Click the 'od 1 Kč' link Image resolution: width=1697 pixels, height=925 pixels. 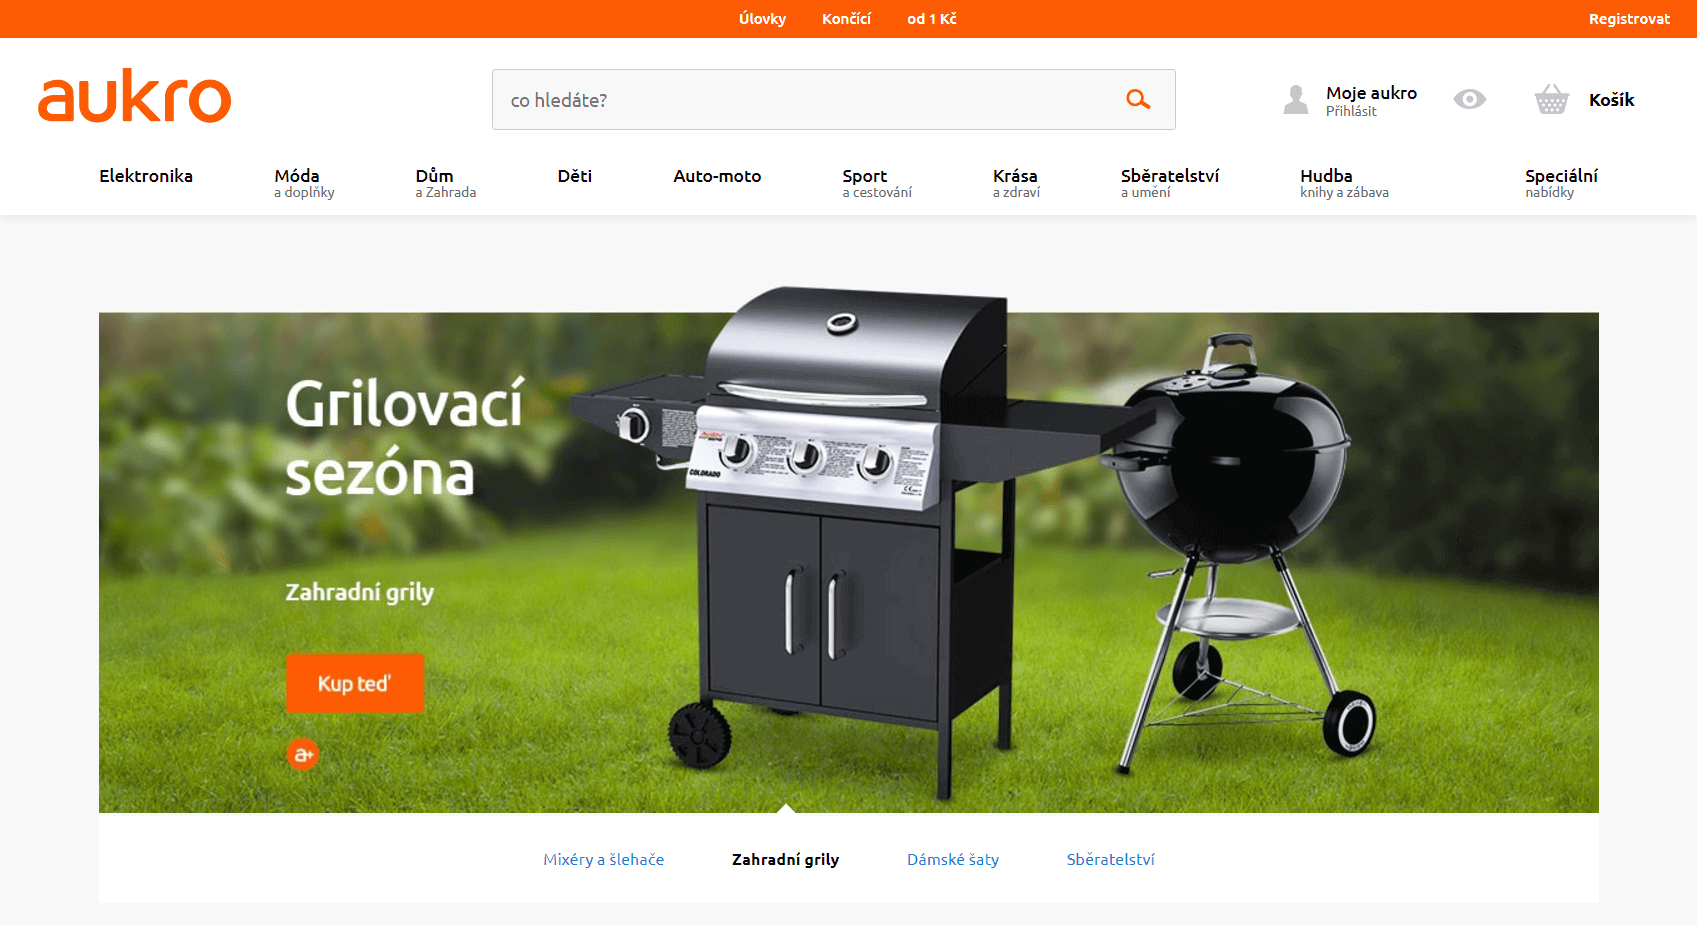932,19
